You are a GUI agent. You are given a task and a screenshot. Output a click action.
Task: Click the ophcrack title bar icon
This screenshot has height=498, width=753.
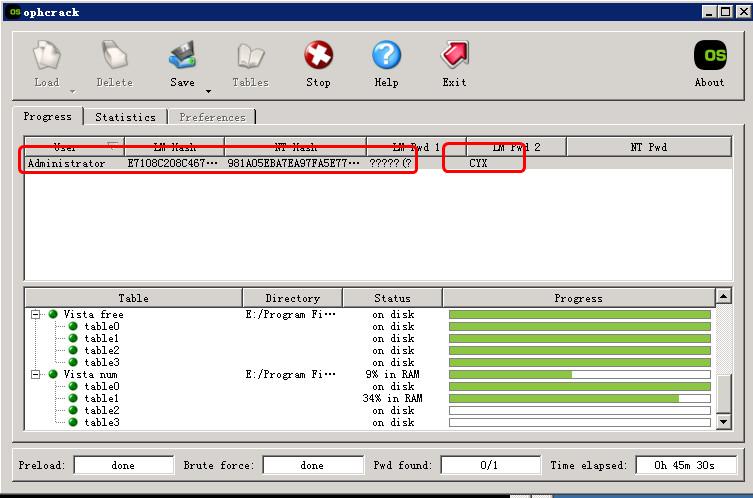point(15,12)
